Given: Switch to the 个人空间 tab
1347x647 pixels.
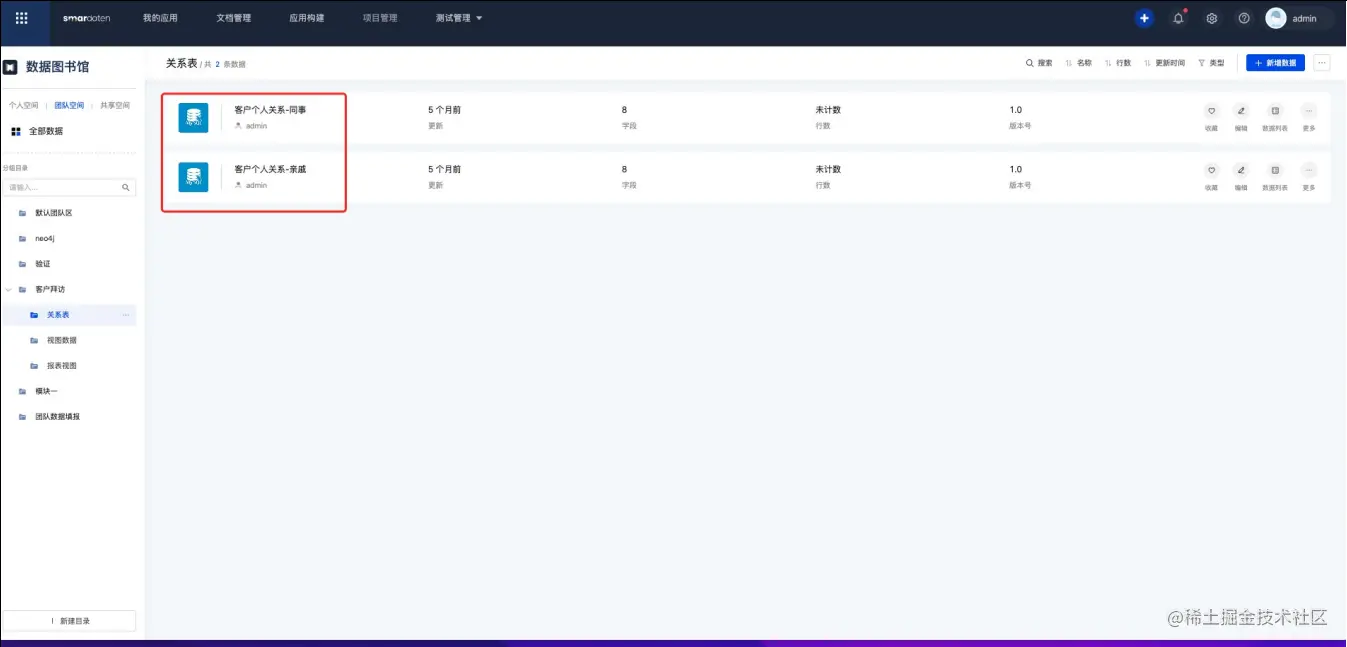Looking at the screenshot, I should pyautogui.click(x=24, y=105).
